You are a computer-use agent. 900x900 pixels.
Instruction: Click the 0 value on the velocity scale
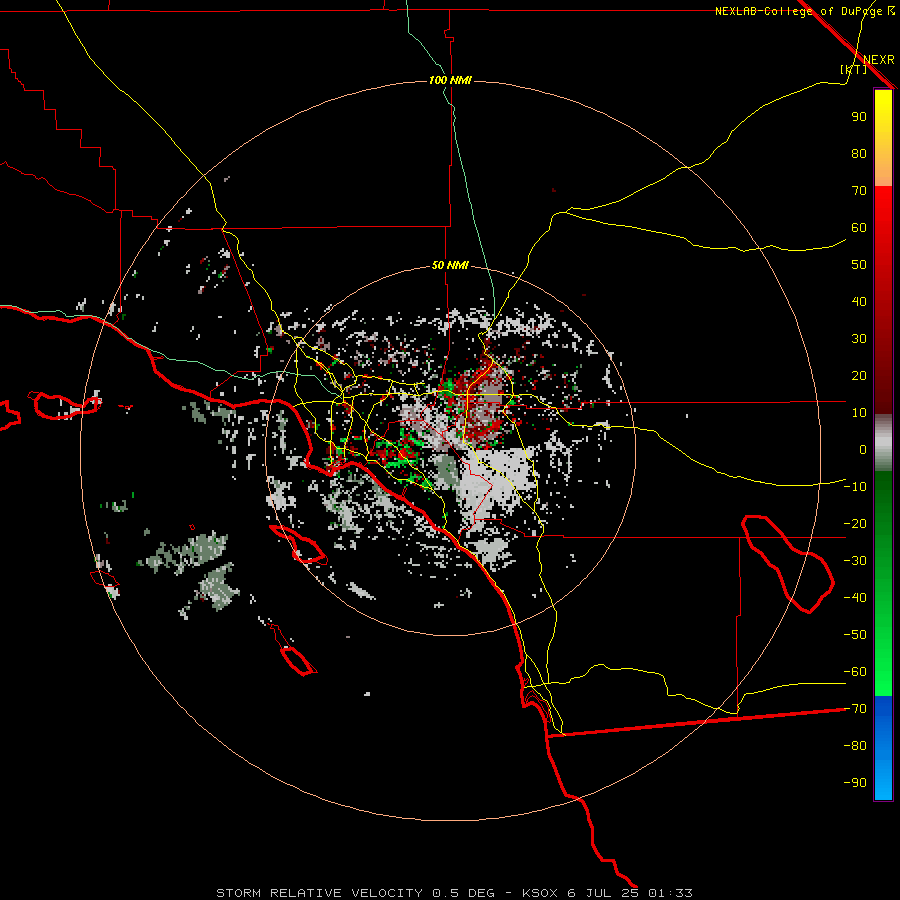[x=863, y=449]
